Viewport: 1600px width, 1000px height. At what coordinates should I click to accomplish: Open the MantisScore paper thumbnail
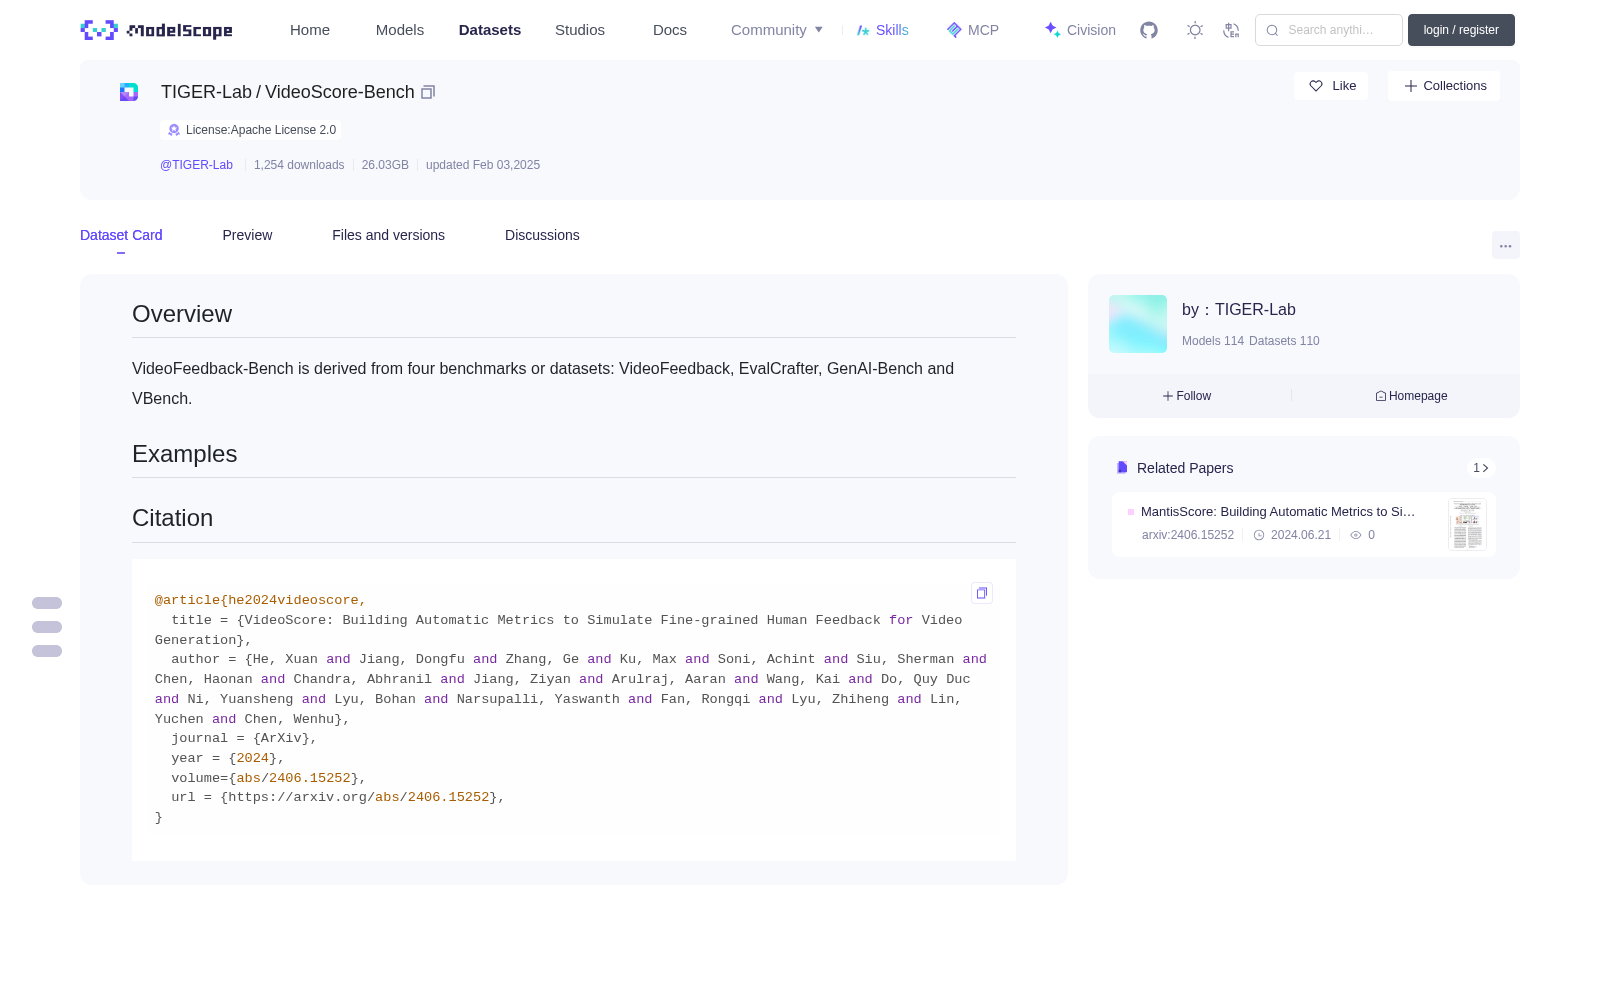pyautogui.click(x=1467, y=524)
